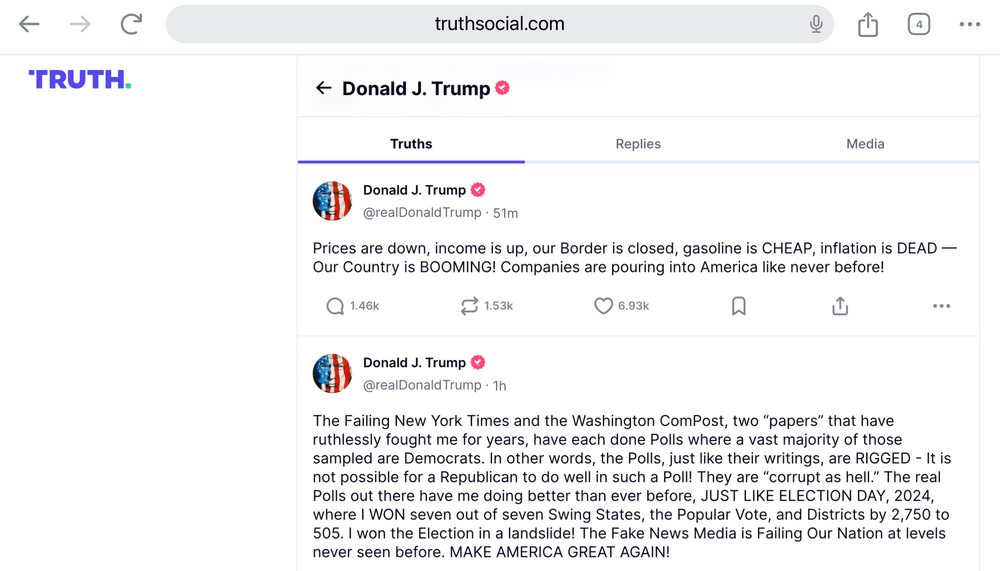Click the browser back arrow
The image size is (1000, 571).
coord(29,25)
